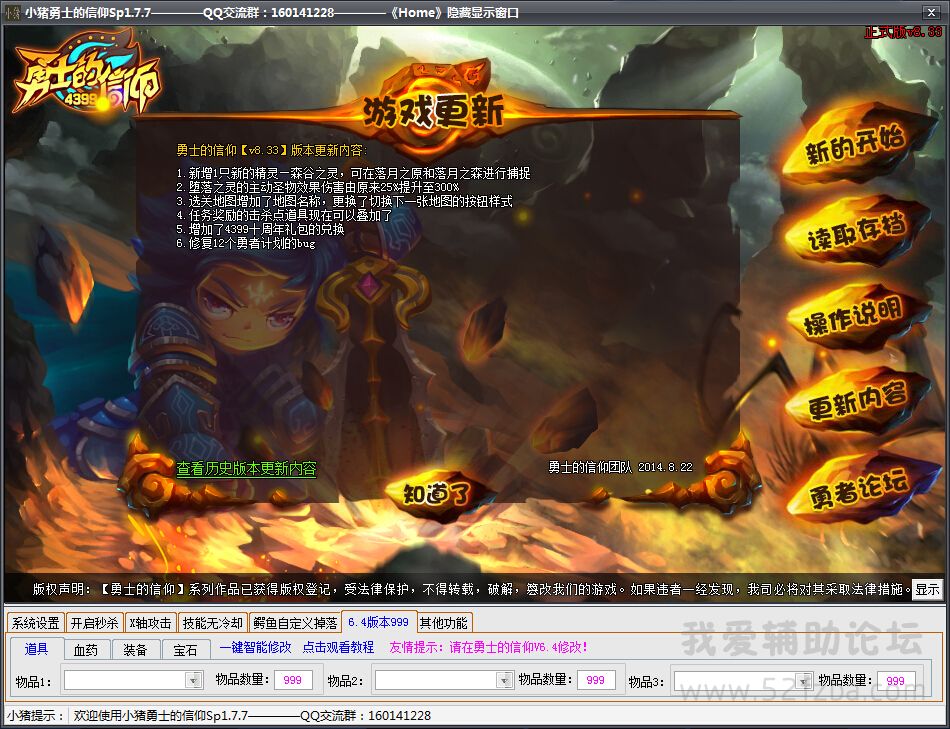Select the 6.4版本999 tab
Image resolution: width=950 pixels, height=729 pixels.
[379, 622]
